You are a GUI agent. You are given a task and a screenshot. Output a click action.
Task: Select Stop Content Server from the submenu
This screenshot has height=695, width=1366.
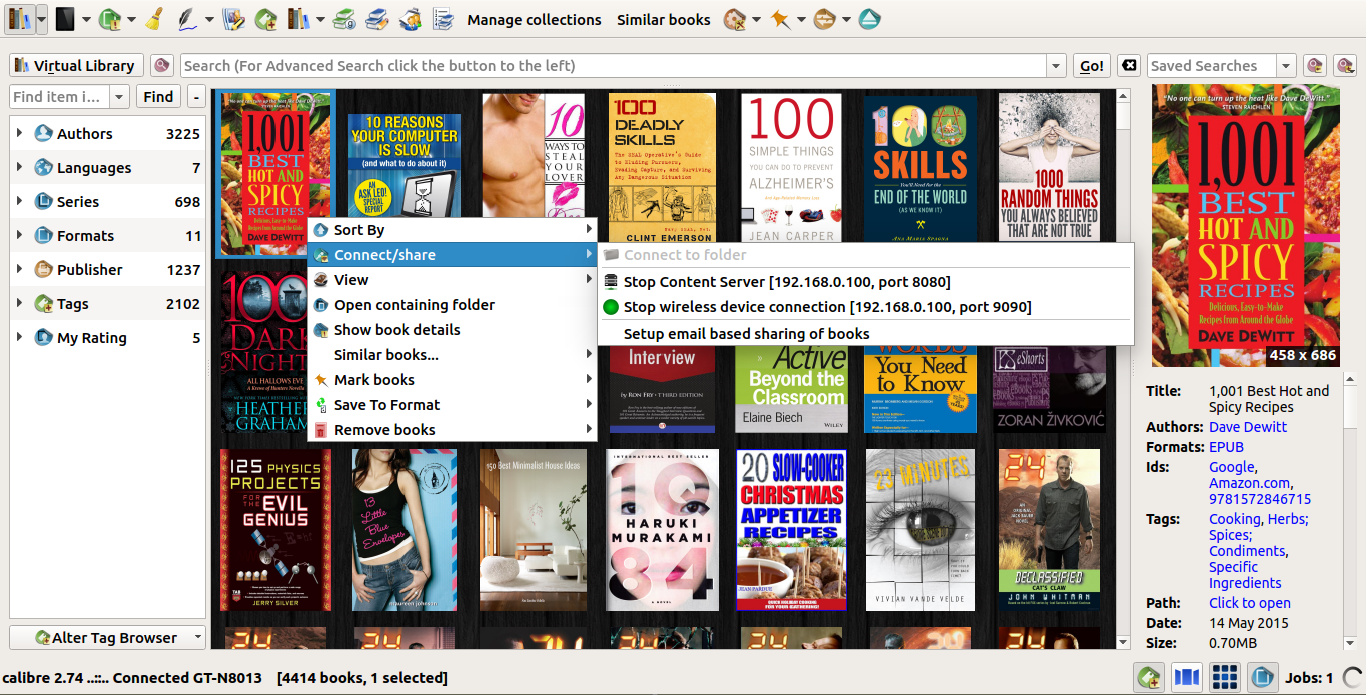click(x=786, y=282)
